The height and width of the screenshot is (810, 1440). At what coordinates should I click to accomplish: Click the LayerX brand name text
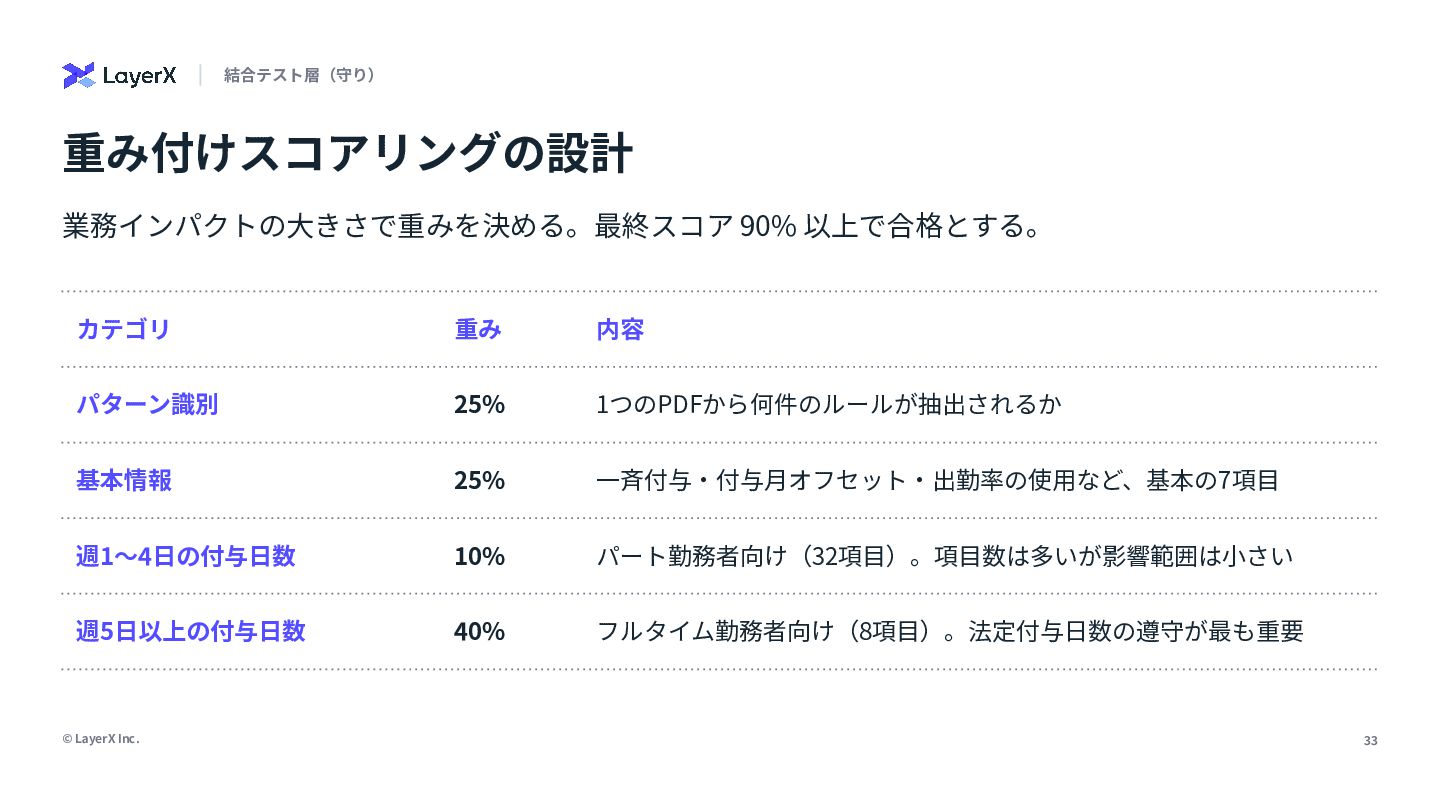coord(139,76)
